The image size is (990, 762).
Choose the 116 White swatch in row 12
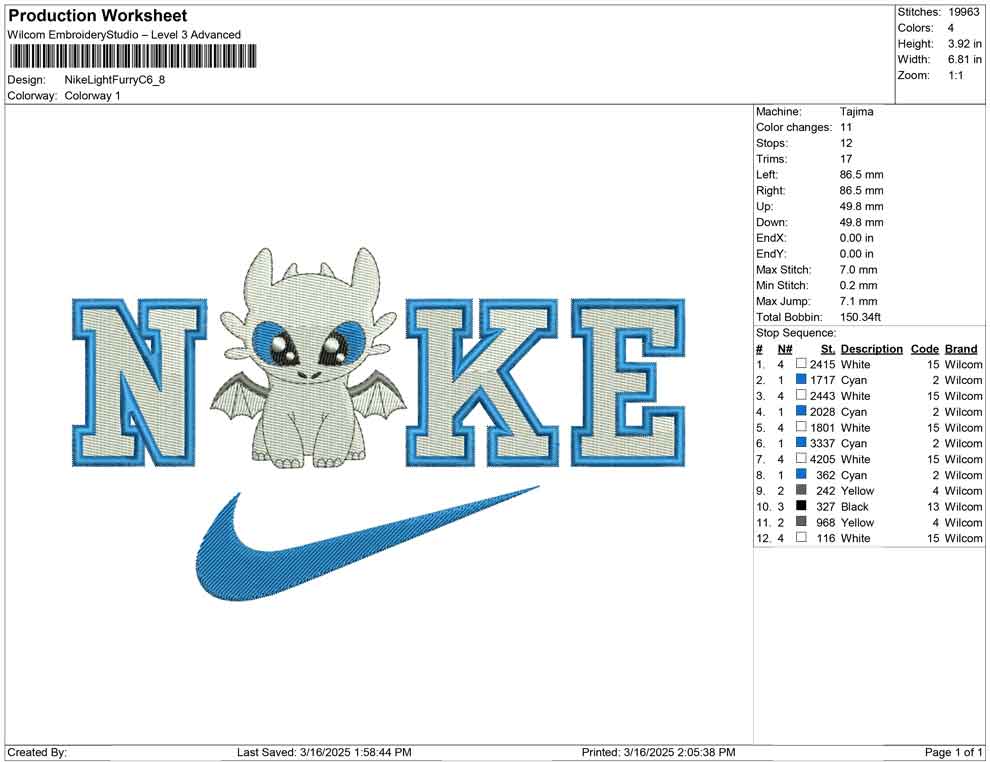pyautogui.click(x=801, y=537)
